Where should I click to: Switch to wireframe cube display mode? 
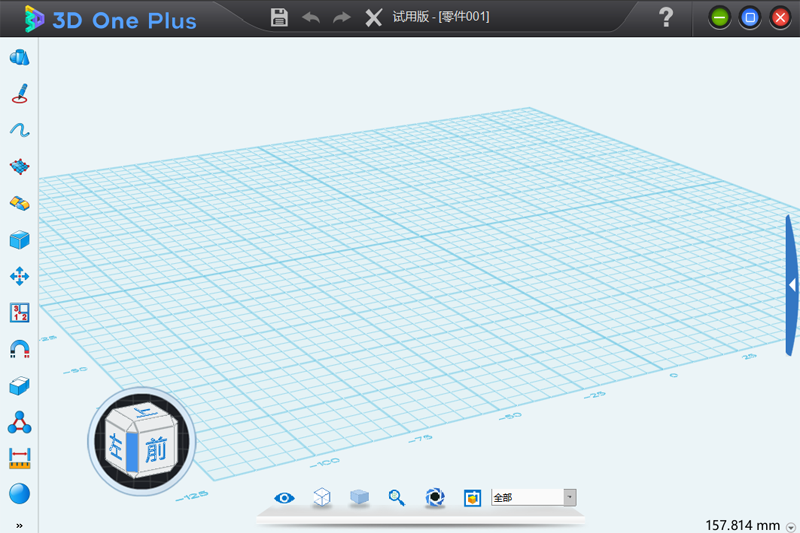pyautogui.click(x=322, y=497)
